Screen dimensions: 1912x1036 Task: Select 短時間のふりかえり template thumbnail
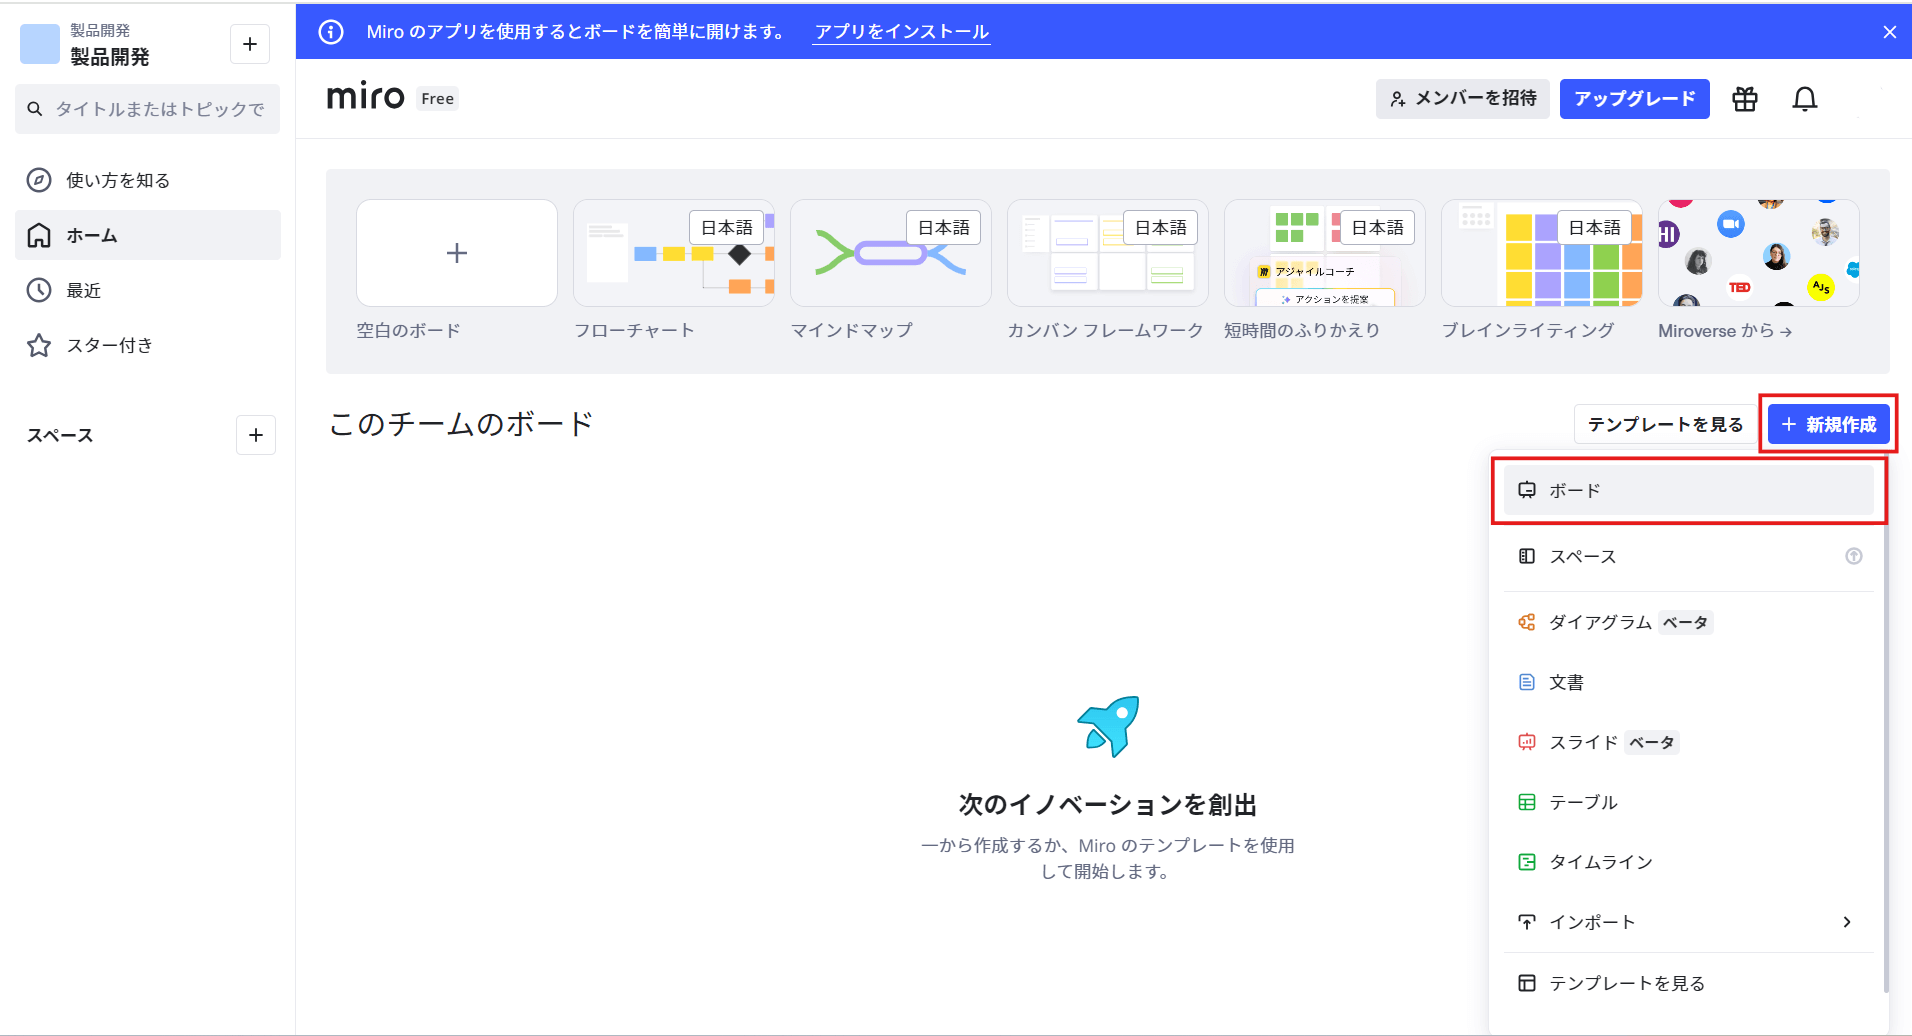(1325, 253)
